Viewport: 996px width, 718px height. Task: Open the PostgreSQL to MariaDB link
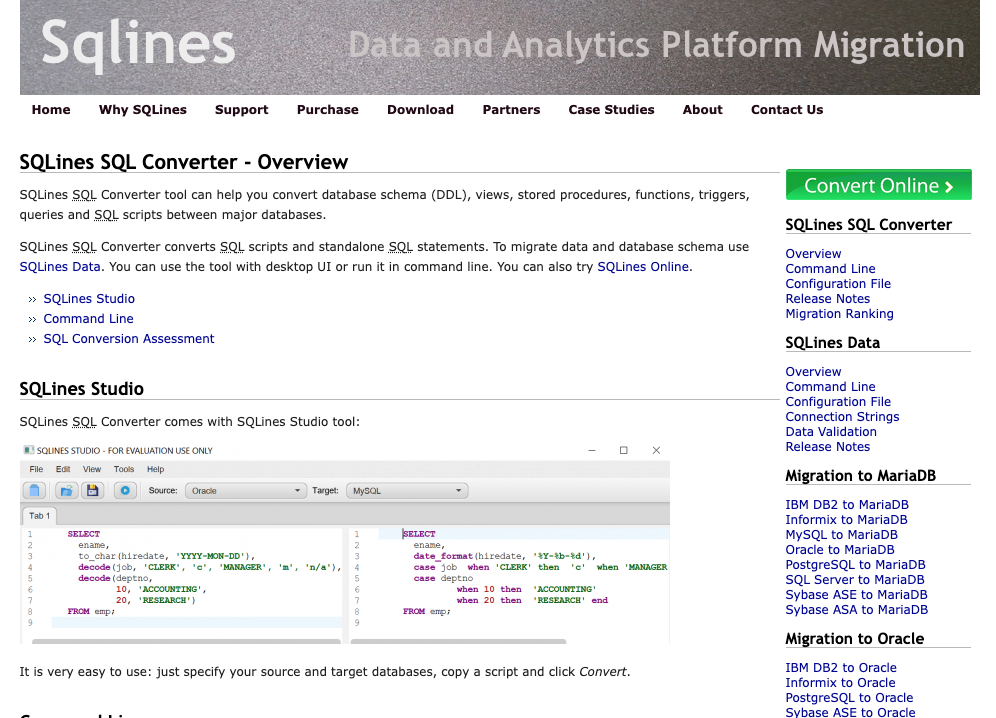click(855, 565)
